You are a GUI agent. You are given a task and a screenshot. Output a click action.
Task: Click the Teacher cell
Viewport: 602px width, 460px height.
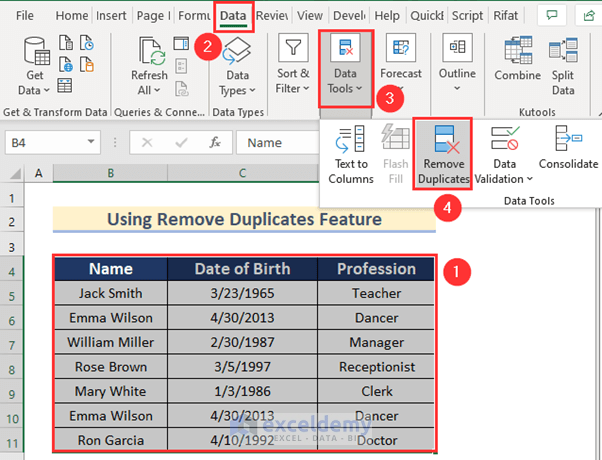click(376, 293)
